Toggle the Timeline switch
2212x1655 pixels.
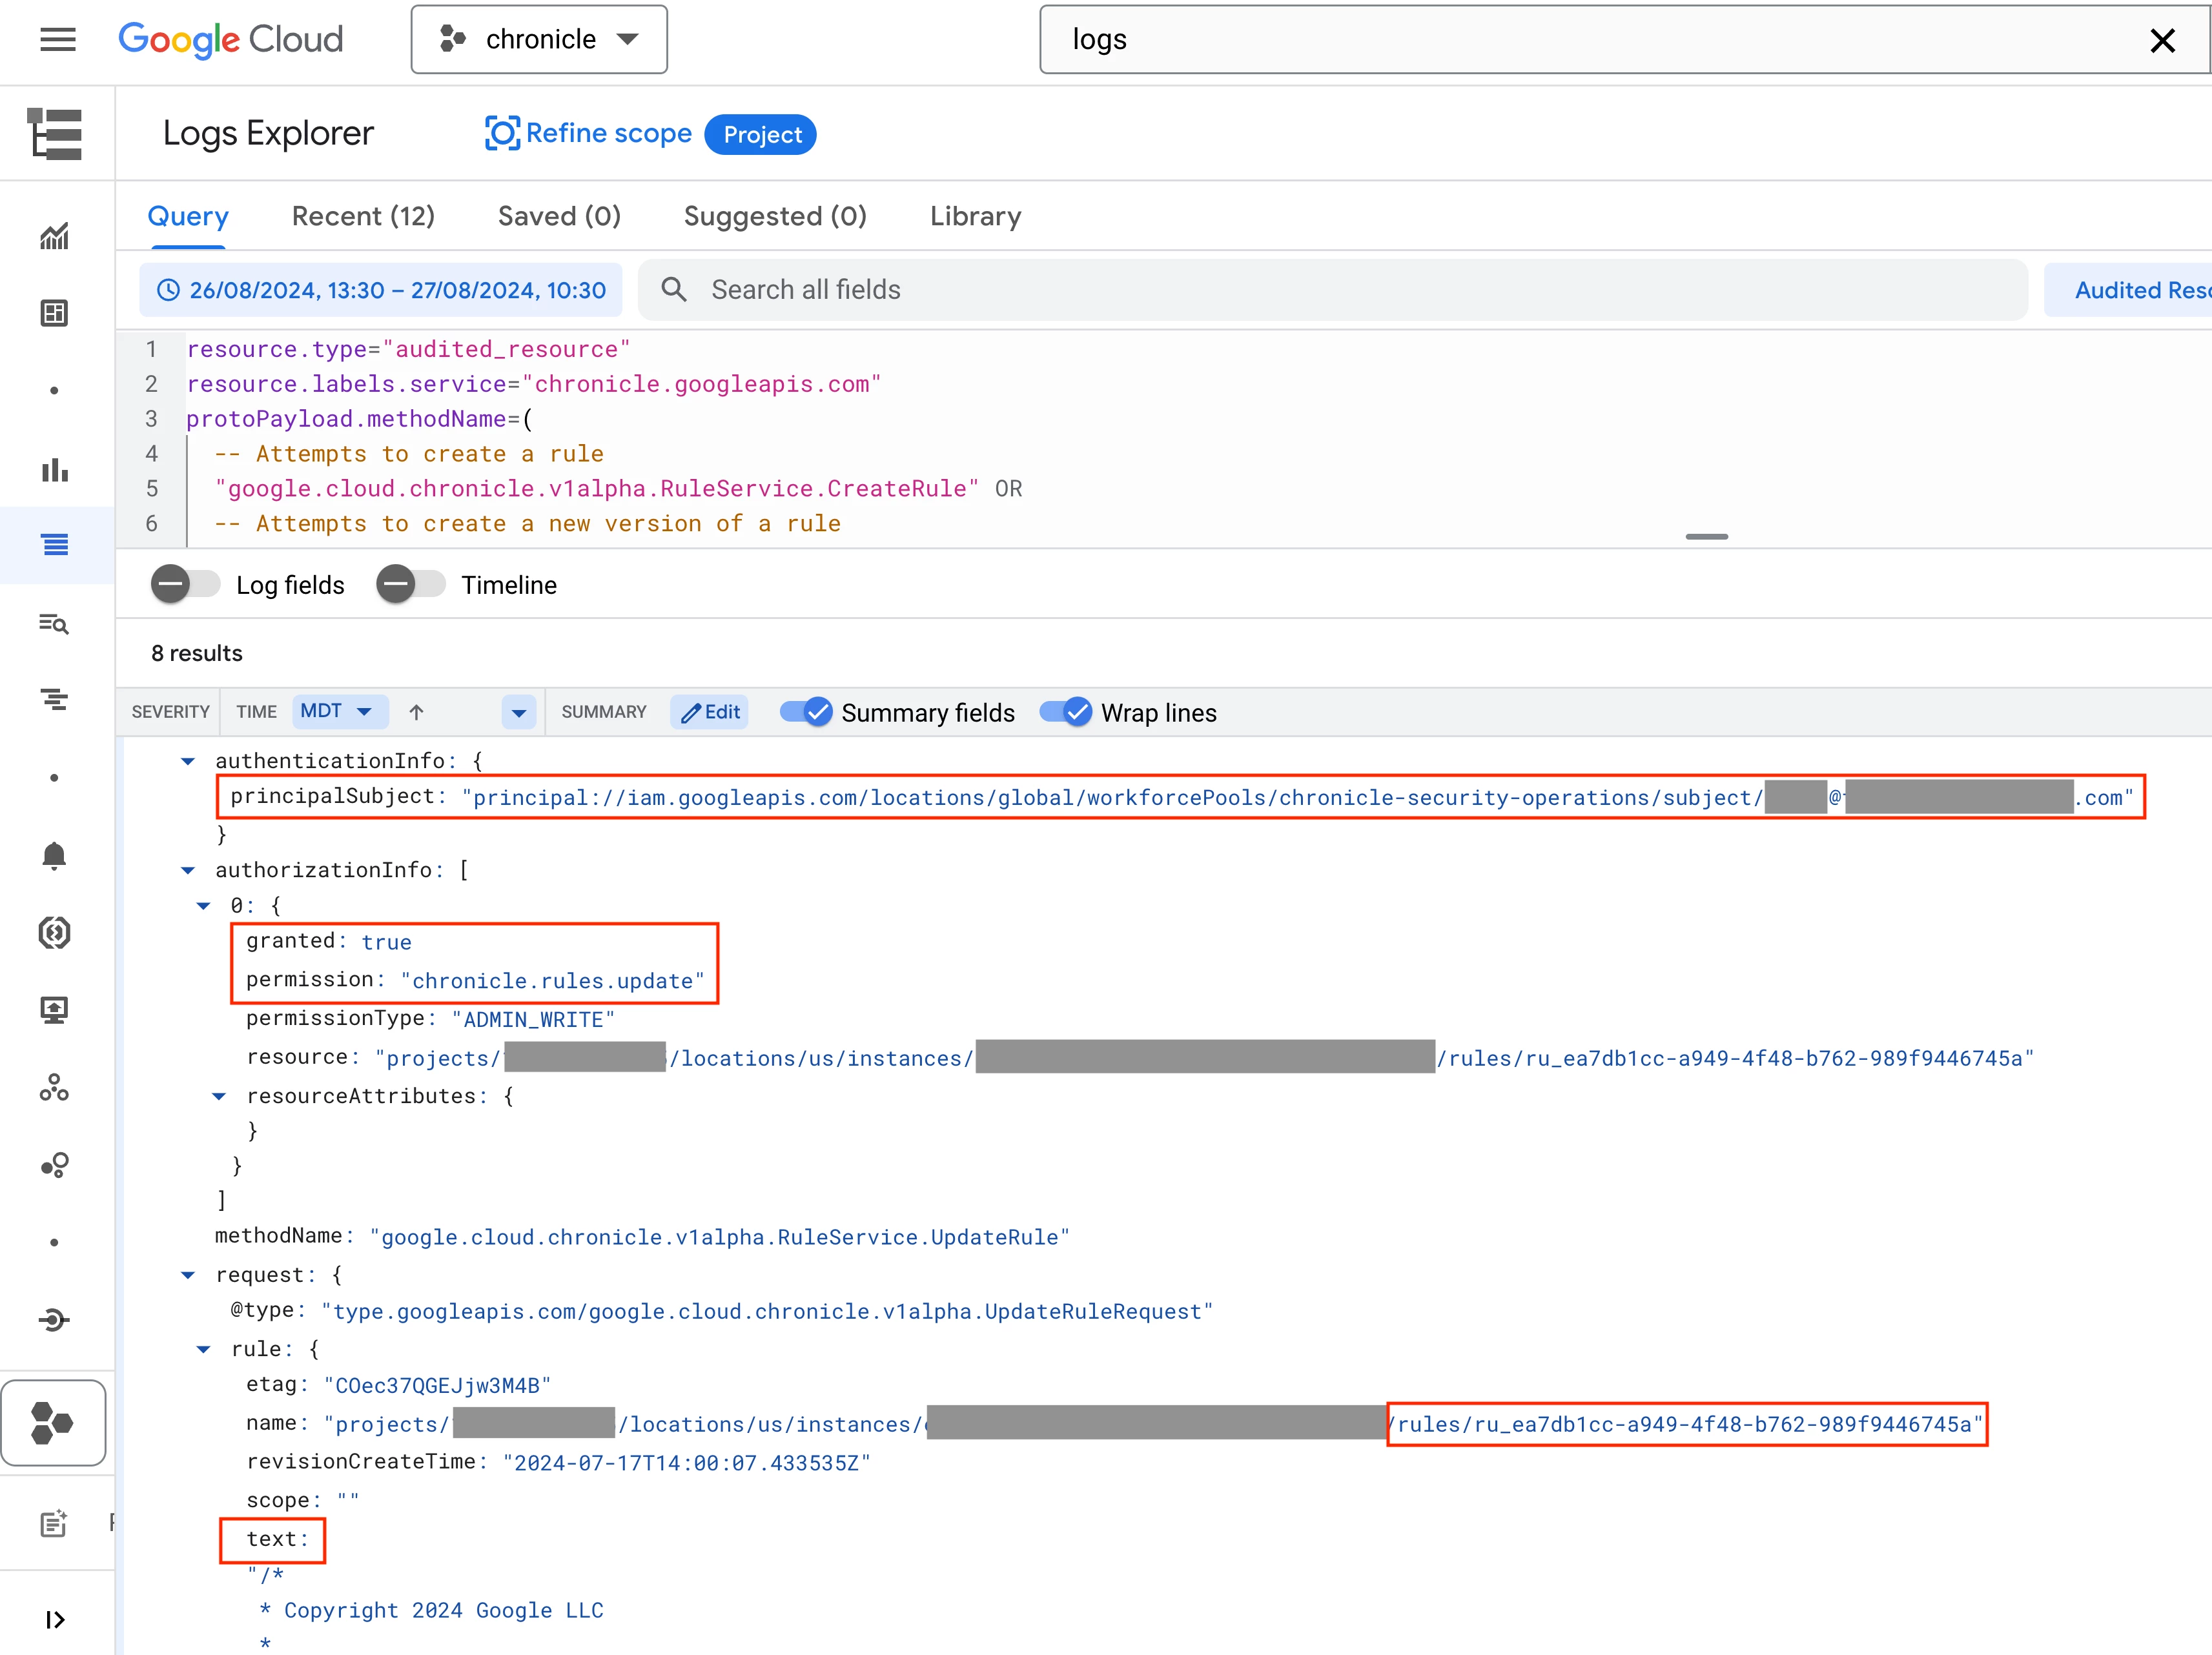coord(410,584)
